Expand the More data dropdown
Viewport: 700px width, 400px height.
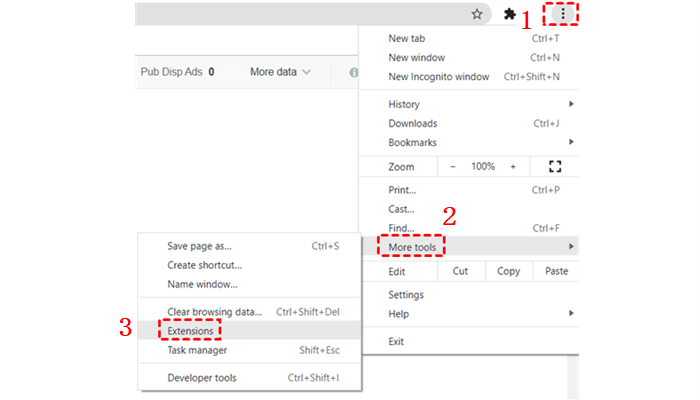[x=280, y=72]
